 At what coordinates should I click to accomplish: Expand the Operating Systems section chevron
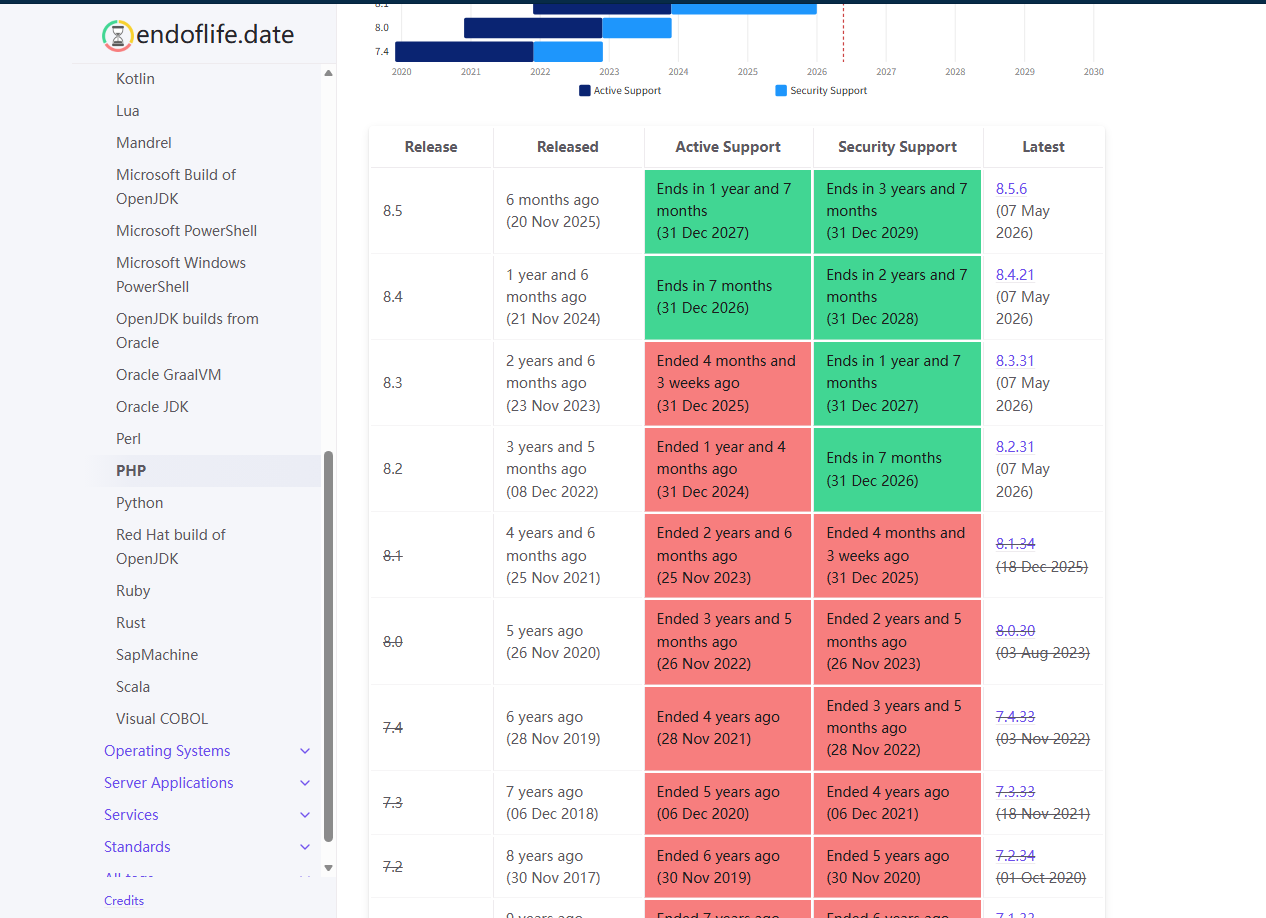[x=305, y=751]
